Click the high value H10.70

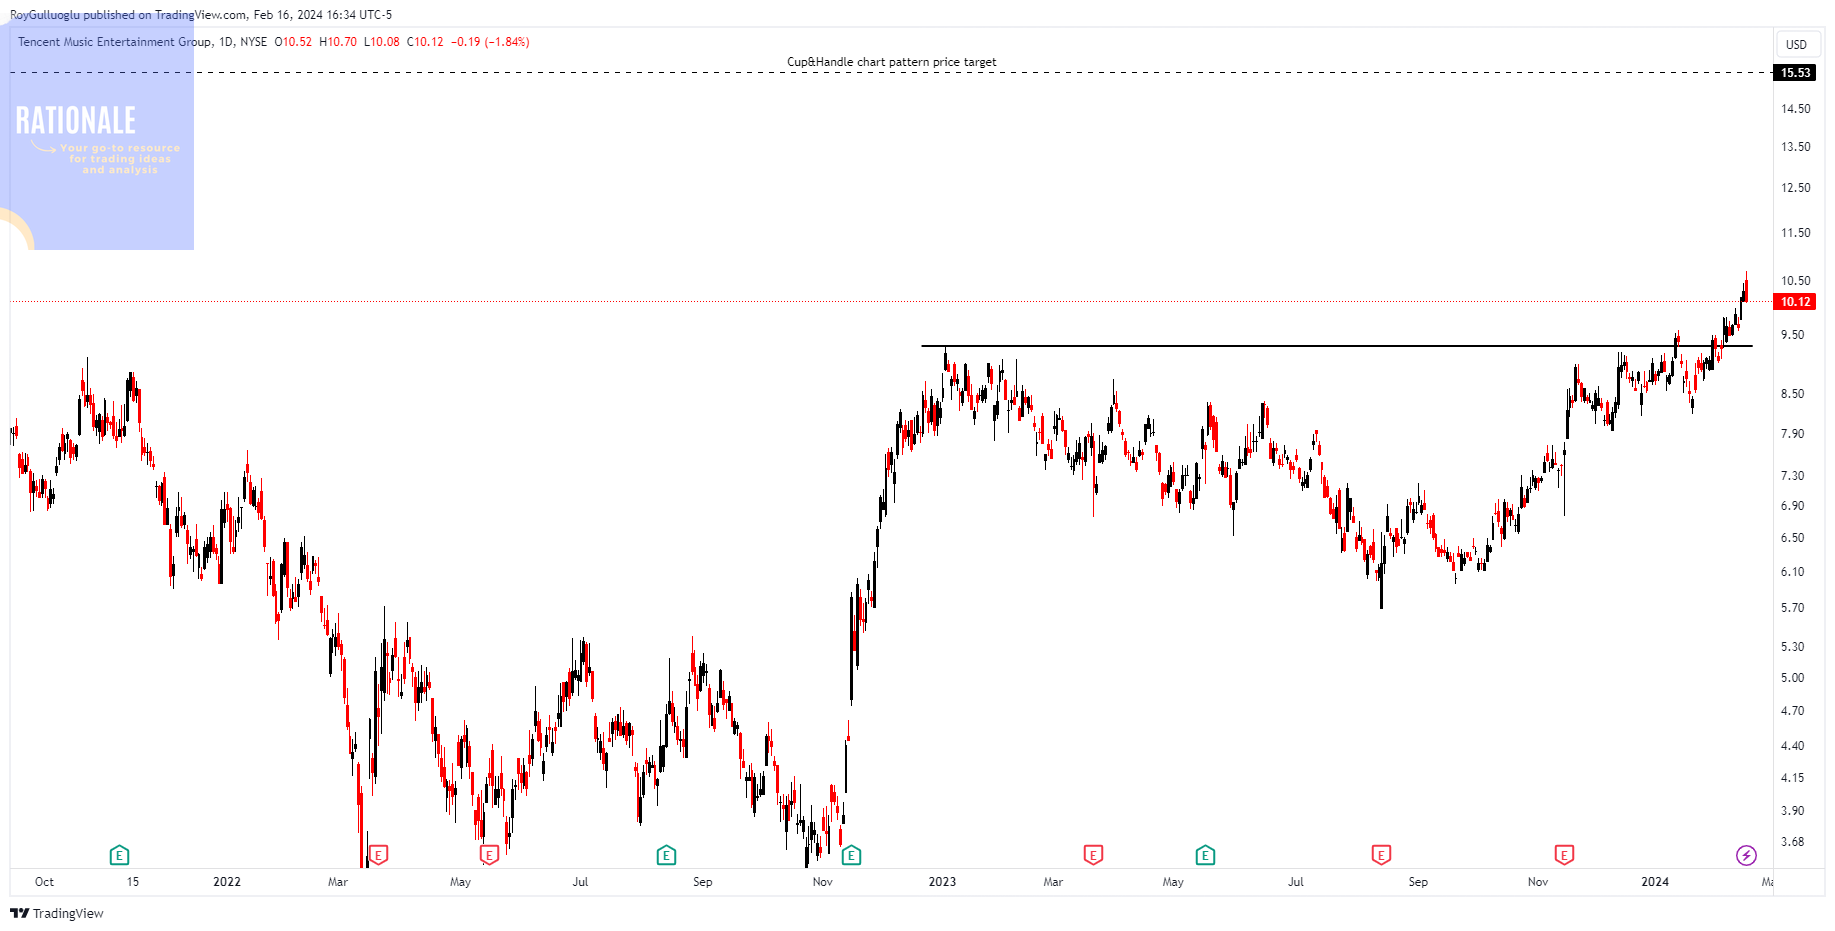coord(338,42)
